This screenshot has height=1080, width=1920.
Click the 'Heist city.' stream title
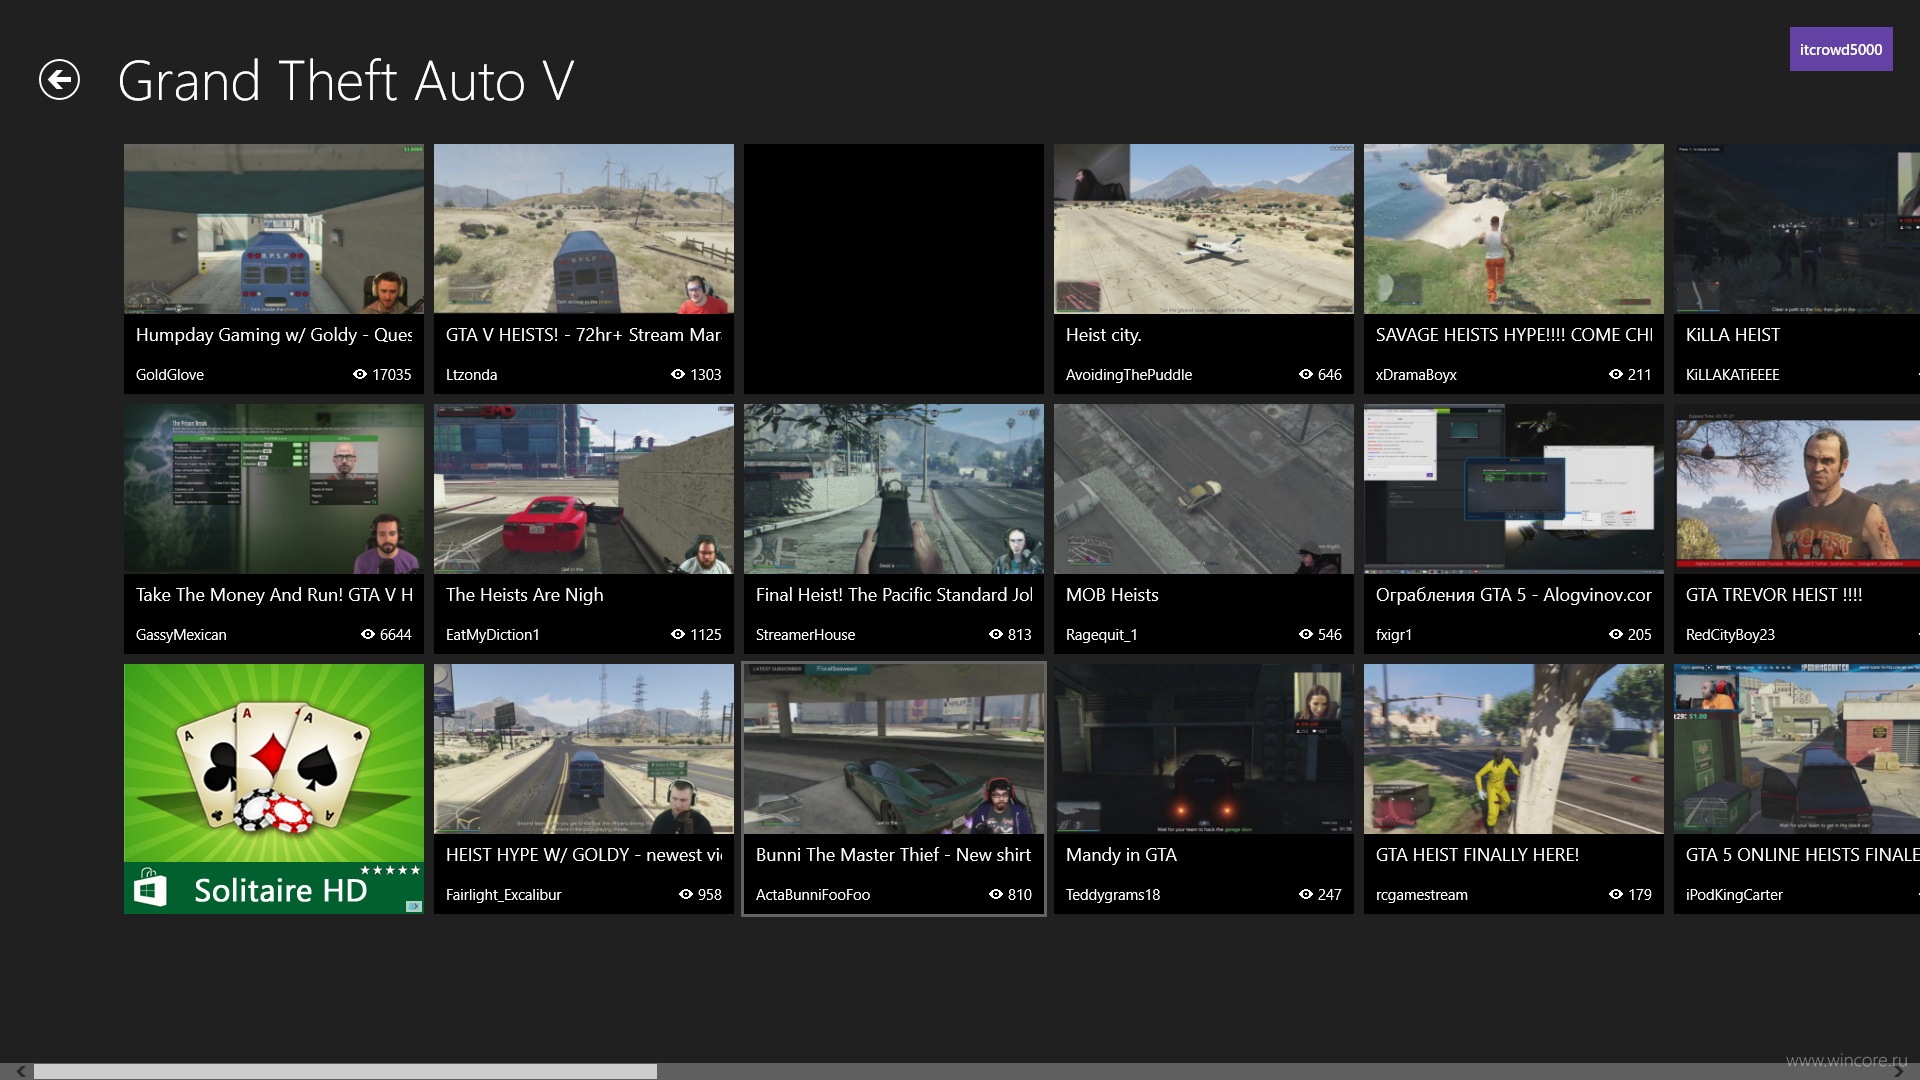coord(1103,335)
